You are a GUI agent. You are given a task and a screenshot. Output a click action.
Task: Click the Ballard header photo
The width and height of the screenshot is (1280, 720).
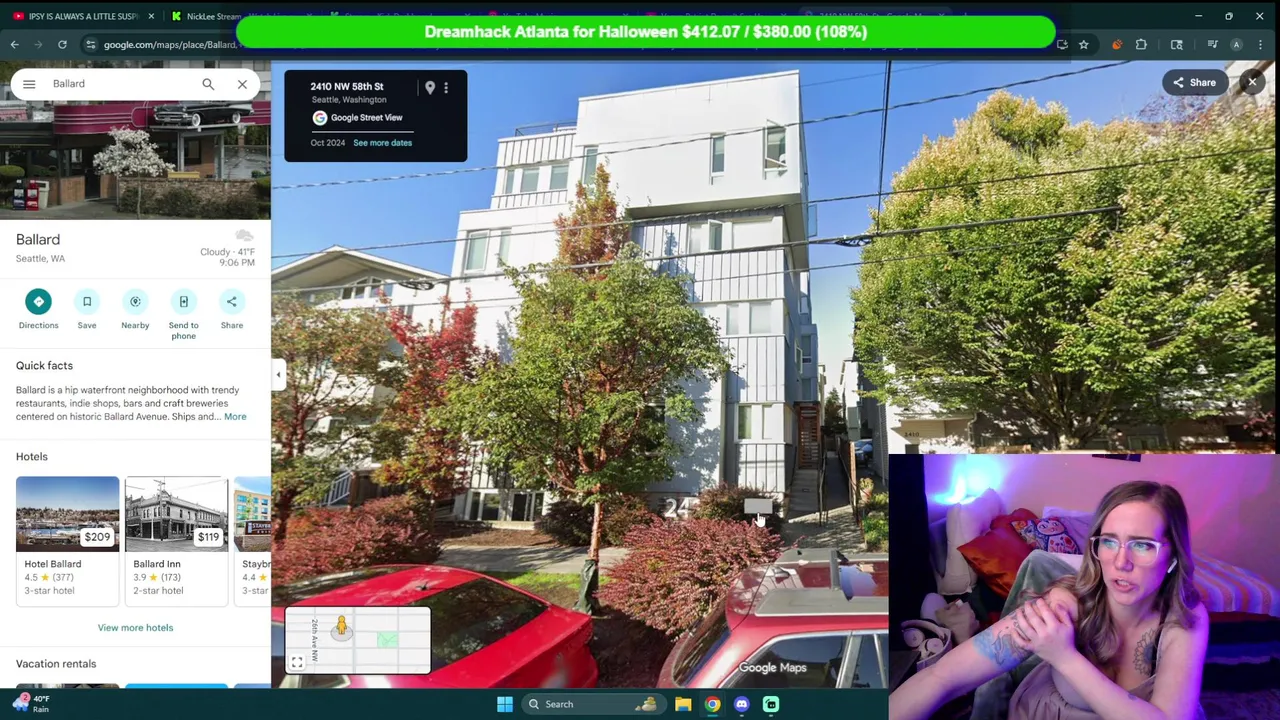point(135,161)
